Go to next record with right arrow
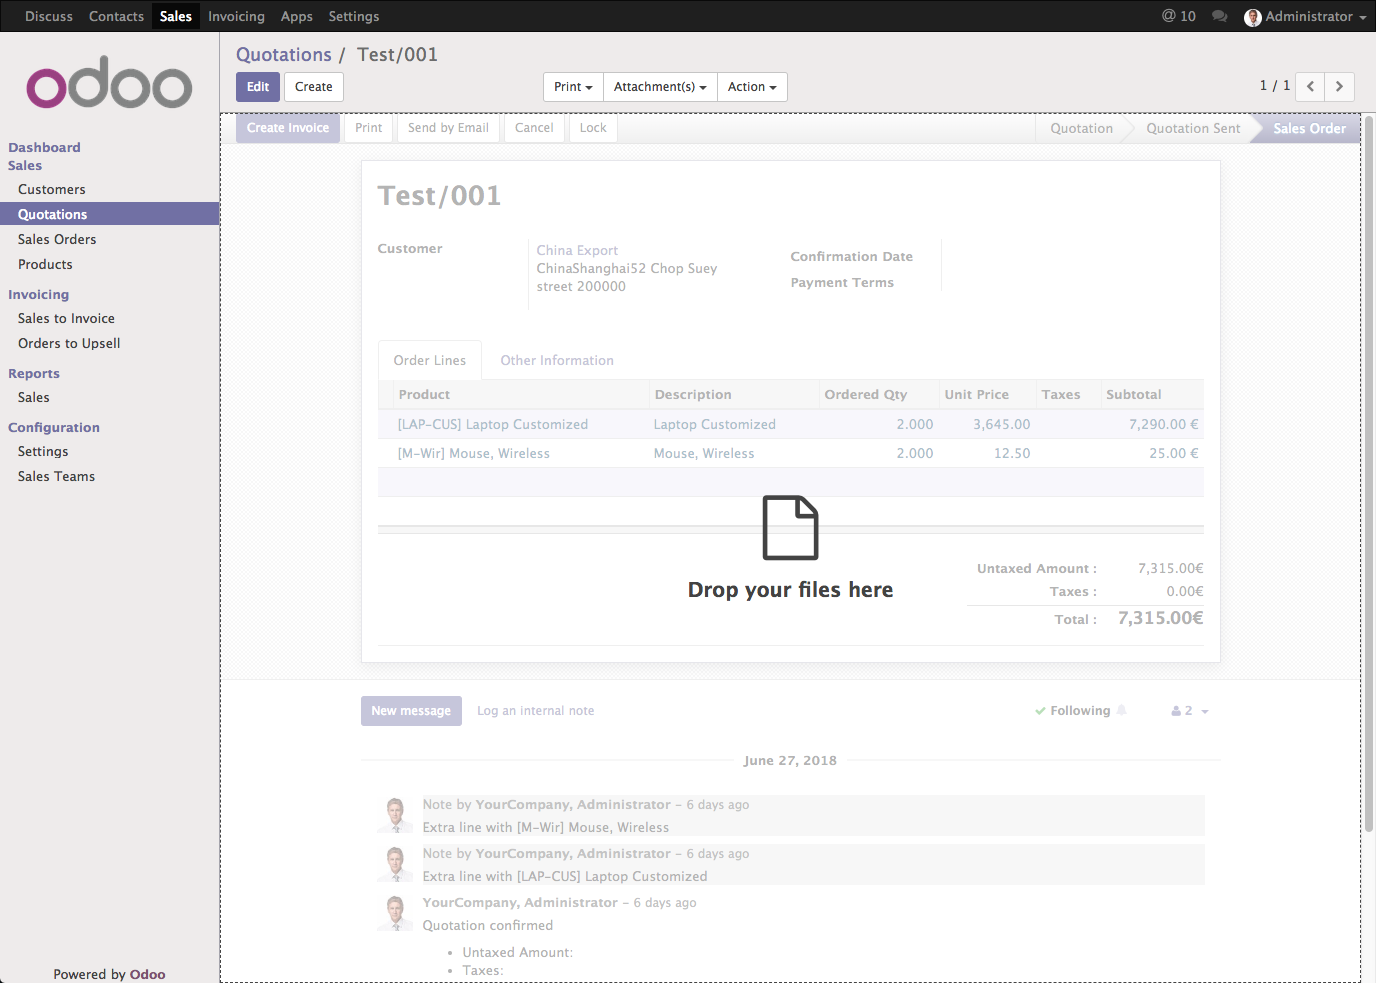Image resolution: width=1376 pixels, height=983 pixels. [1340, 87]
